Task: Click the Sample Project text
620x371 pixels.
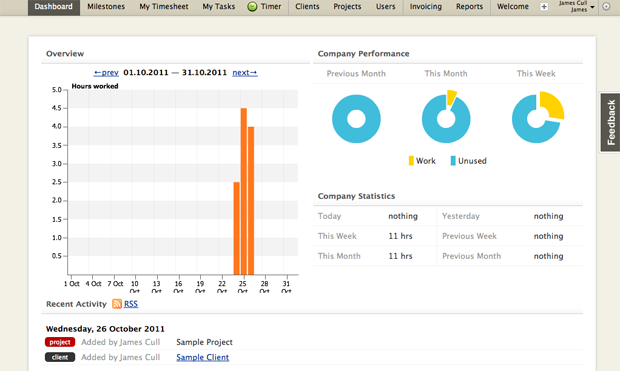Action: coord(204,342)
